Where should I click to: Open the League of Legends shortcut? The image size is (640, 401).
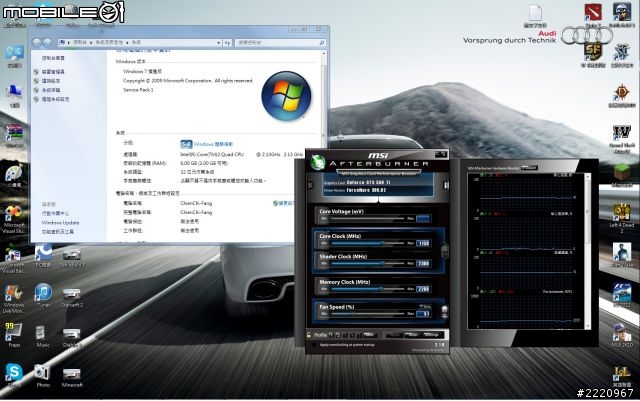(621, 376)
